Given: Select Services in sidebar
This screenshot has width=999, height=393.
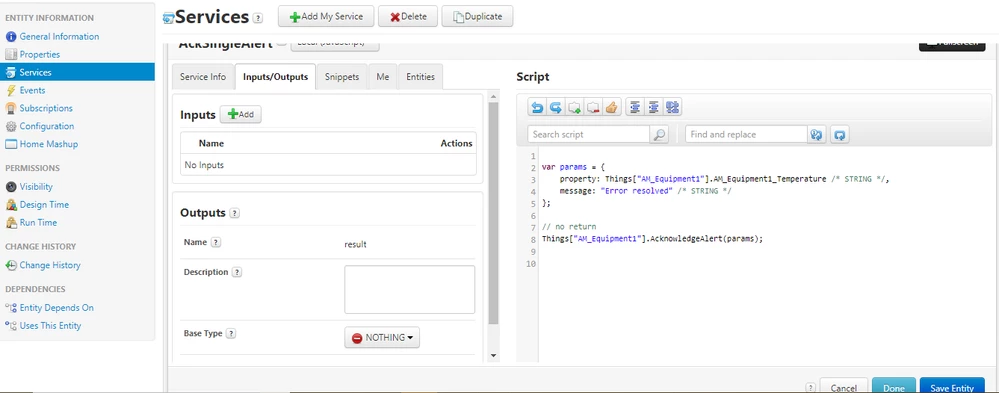Looking at the screenshot, I should click(77, 72).
